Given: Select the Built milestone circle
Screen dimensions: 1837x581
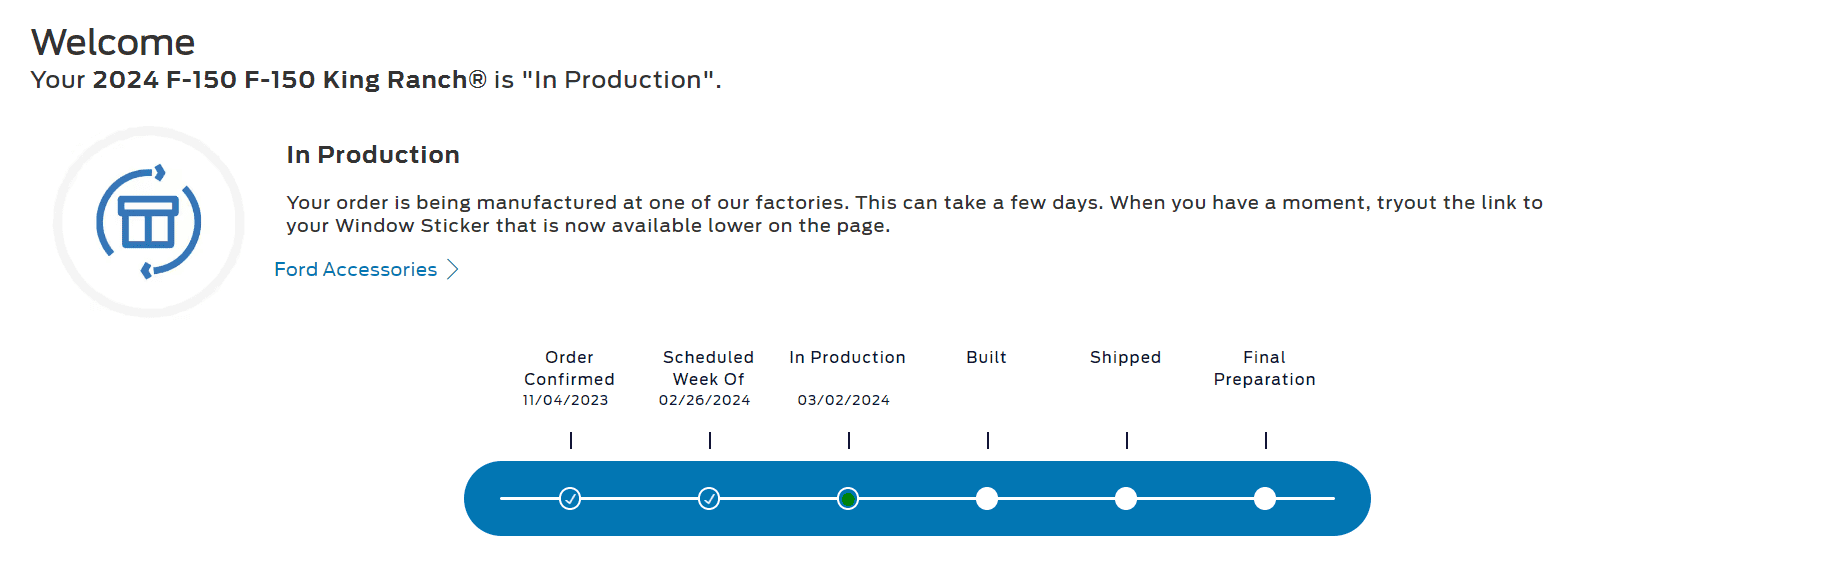Looking at the screenshot, I should point(988,497).
